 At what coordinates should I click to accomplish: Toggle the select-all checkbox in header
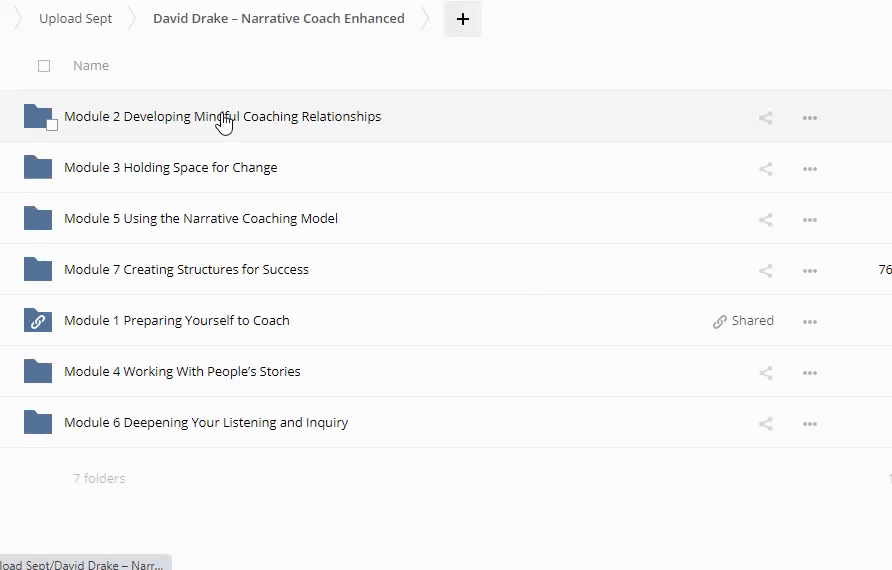(x=44, y=66)
